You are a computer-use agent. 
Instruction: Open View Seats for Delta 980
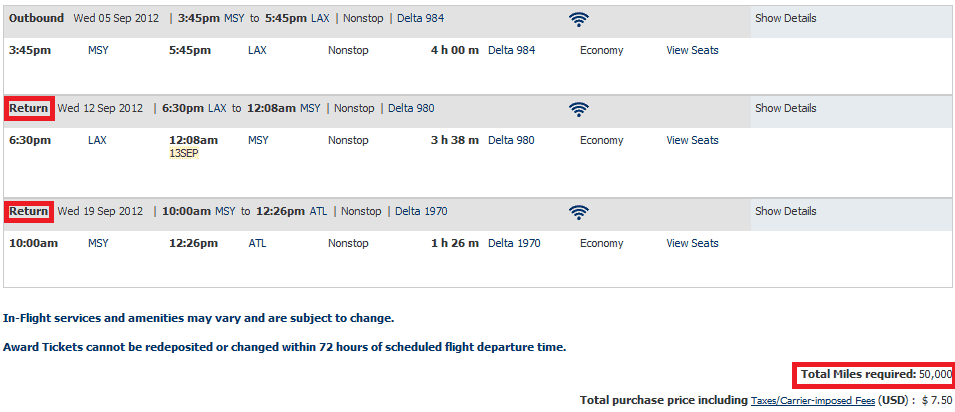[x=692, y=140]
